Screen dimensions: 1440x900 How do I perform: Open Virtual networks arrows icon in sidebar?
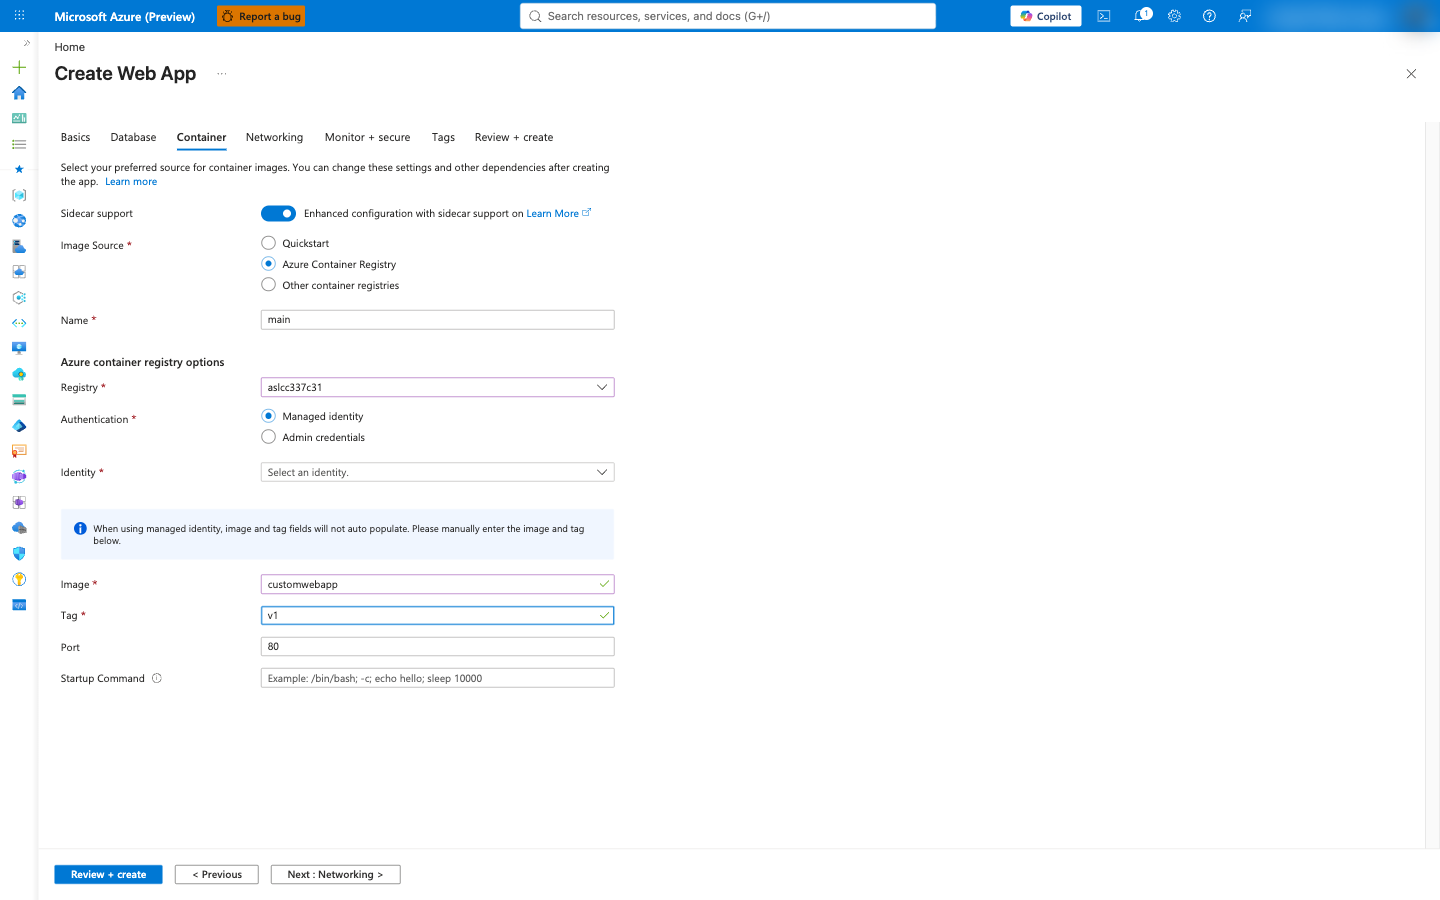[x=19, y=323]
